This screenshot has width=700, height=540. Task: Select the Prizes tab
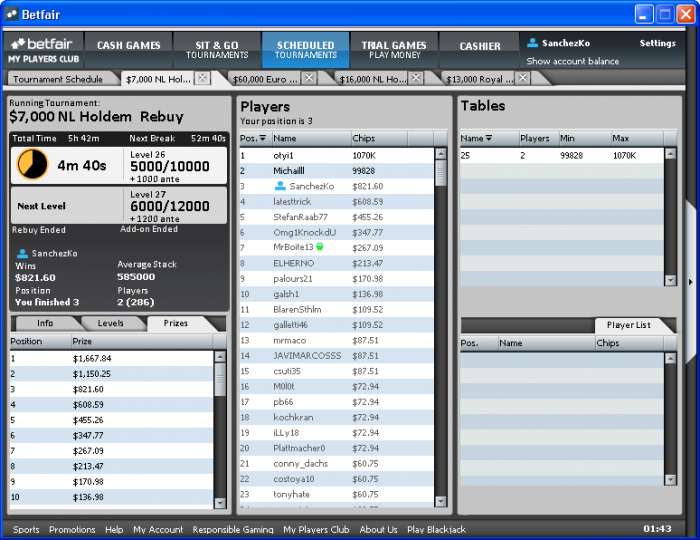coord(175,323)
